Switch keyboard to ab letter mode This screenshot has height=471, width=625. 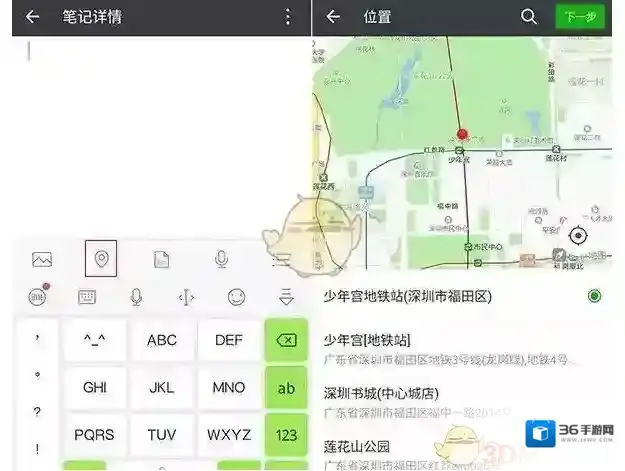pyautogui.click(x=286, y=388)
